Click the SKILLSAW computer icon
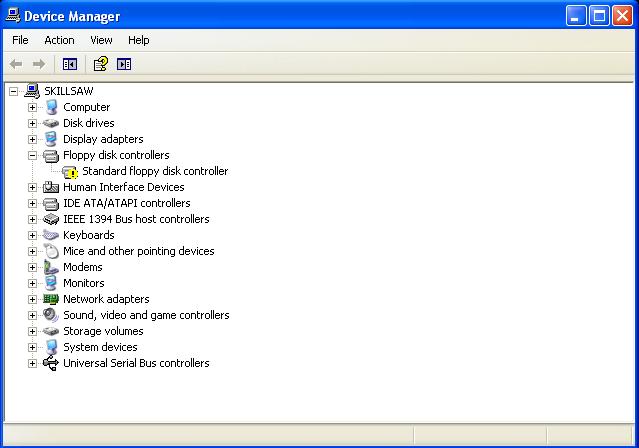 click(32, 91)
